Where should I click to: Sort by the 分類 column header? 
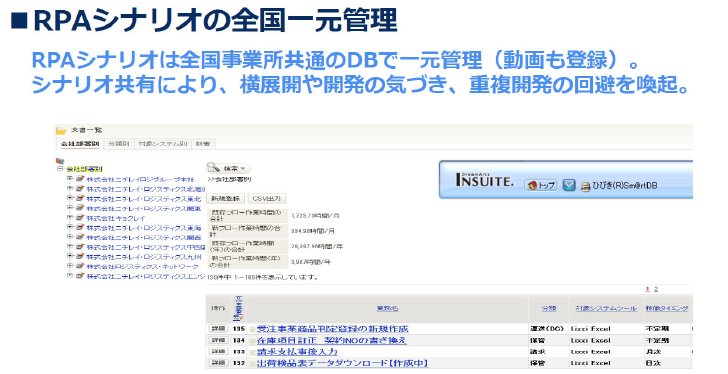(549, 309)
